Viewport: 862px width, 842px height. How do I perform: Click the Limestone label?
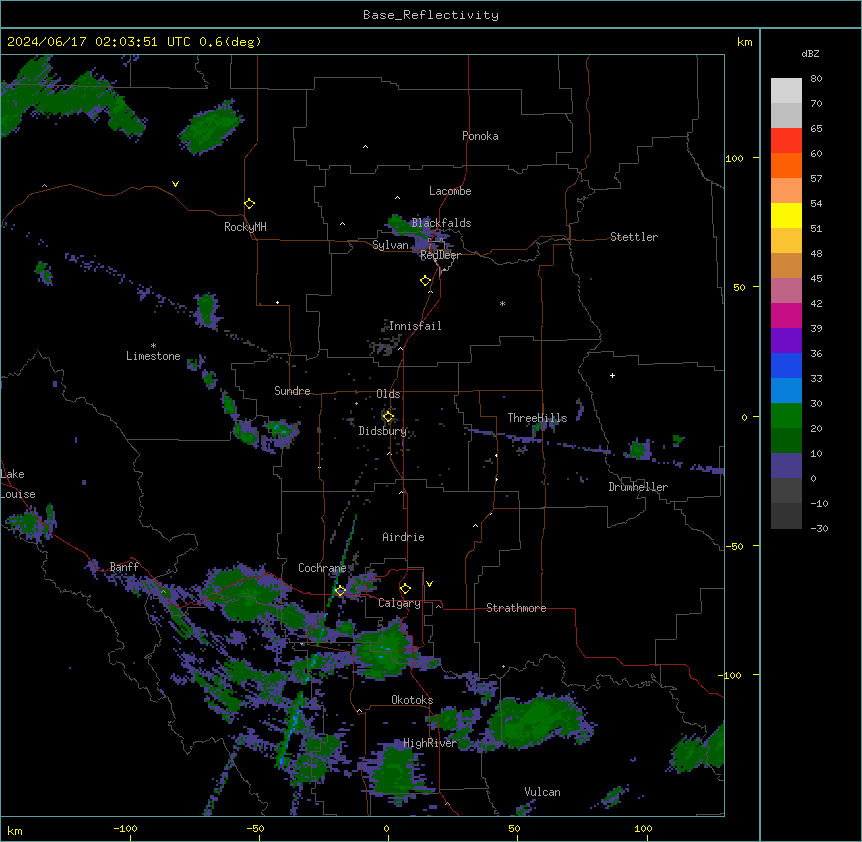(153, 356)
